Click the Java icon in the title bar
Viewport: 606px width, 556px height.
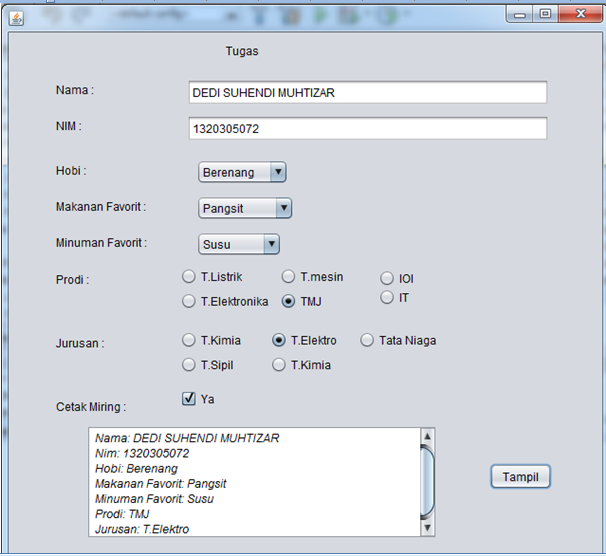click(x=16, y=18)
